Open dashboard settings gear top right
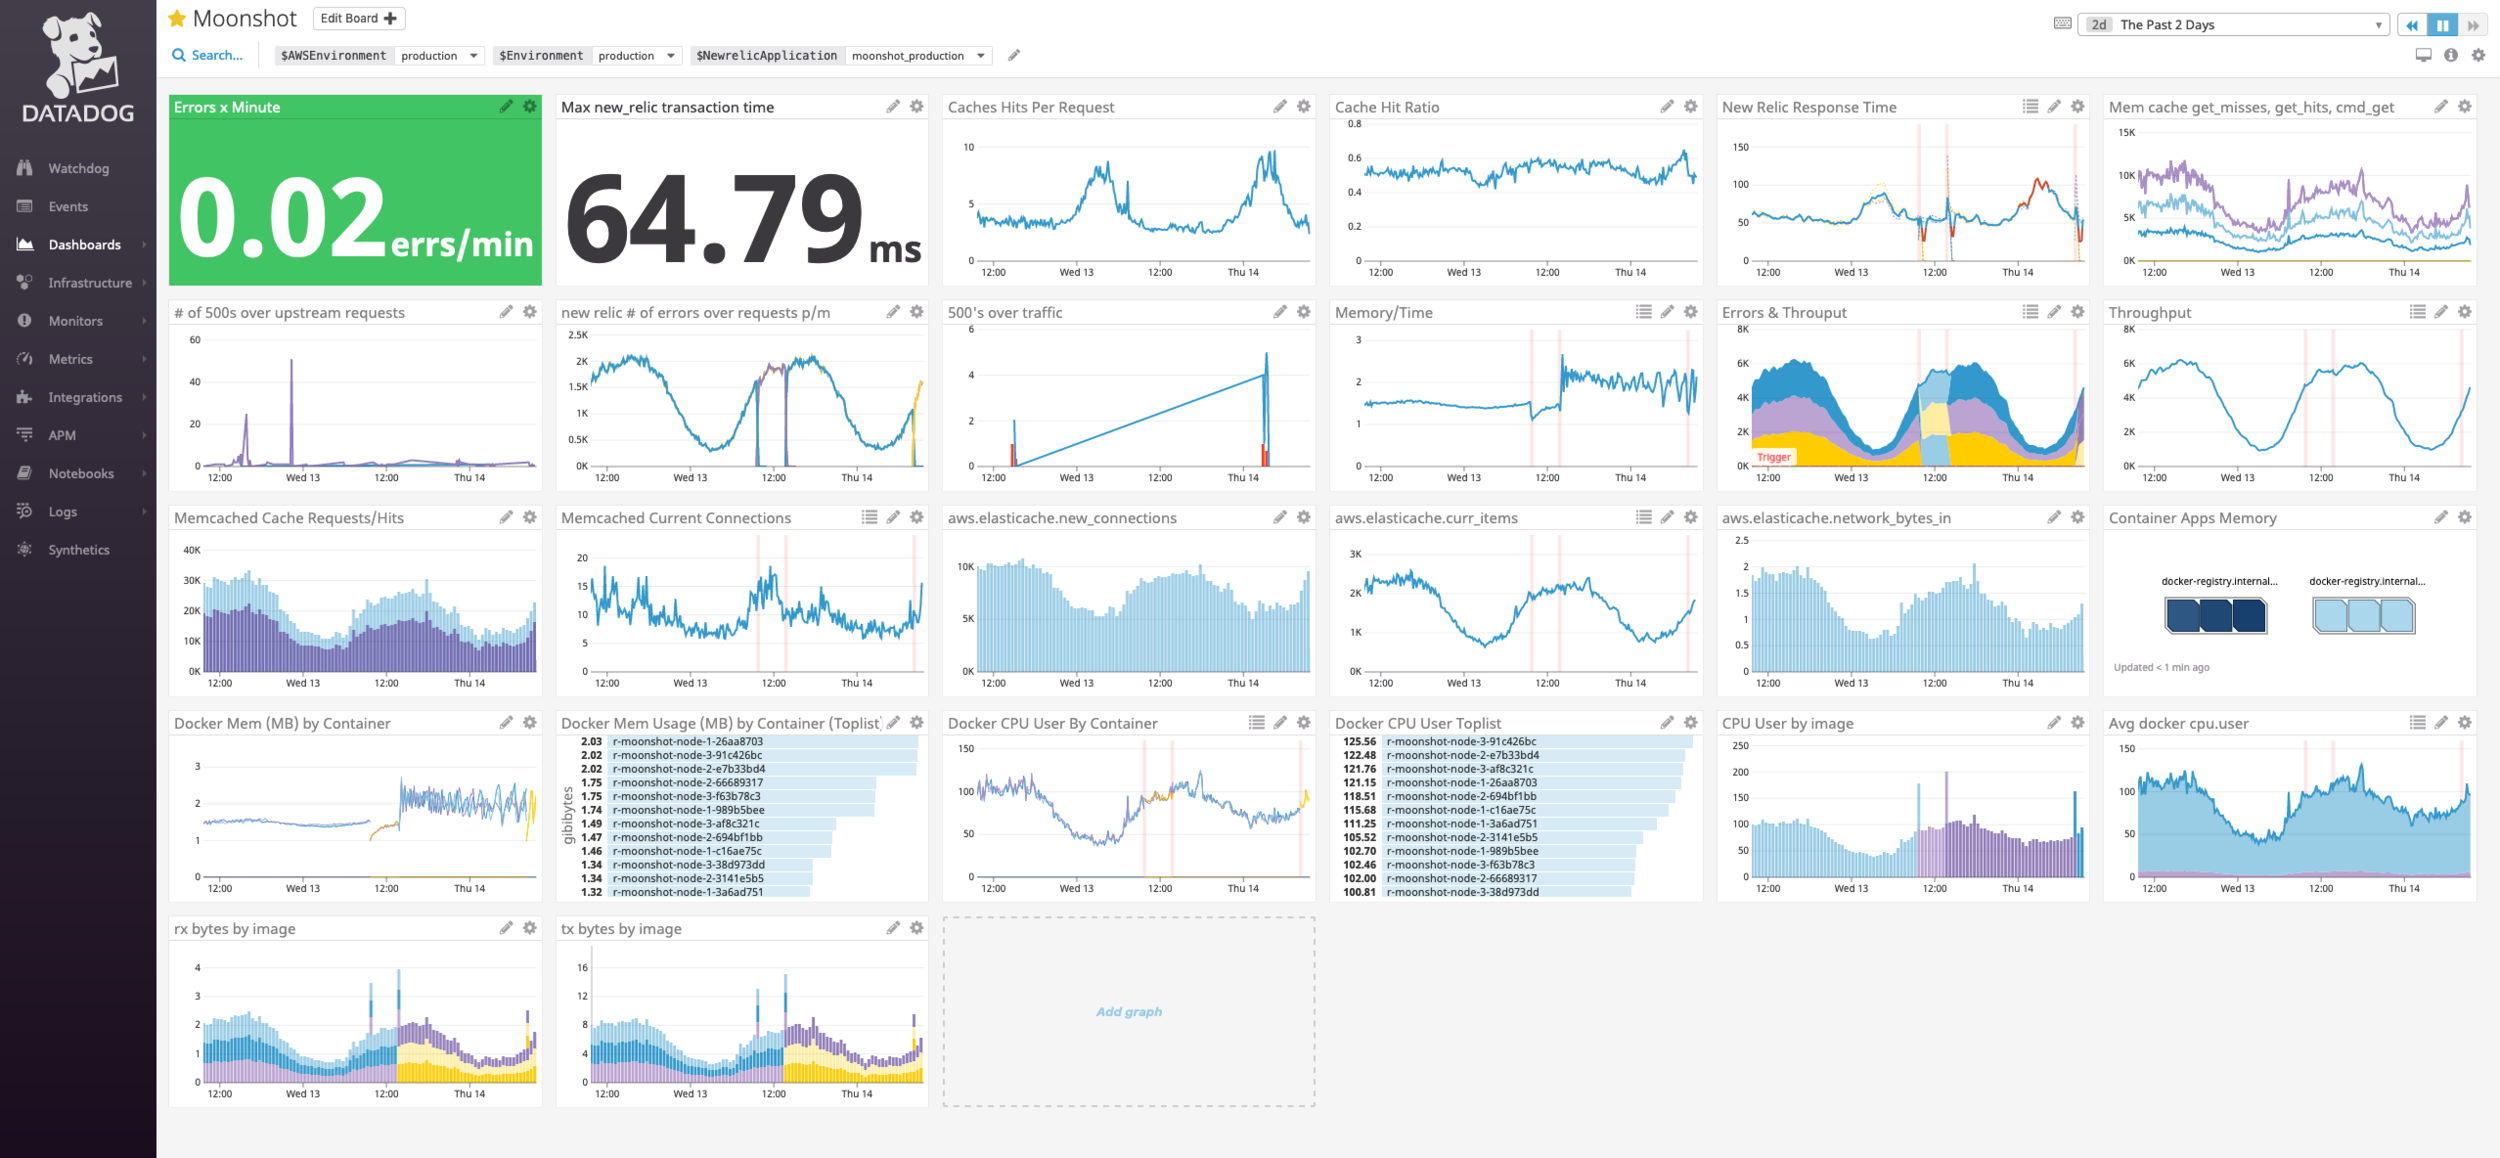This screenshot has width=2500, height=1158. [2478, 56]
